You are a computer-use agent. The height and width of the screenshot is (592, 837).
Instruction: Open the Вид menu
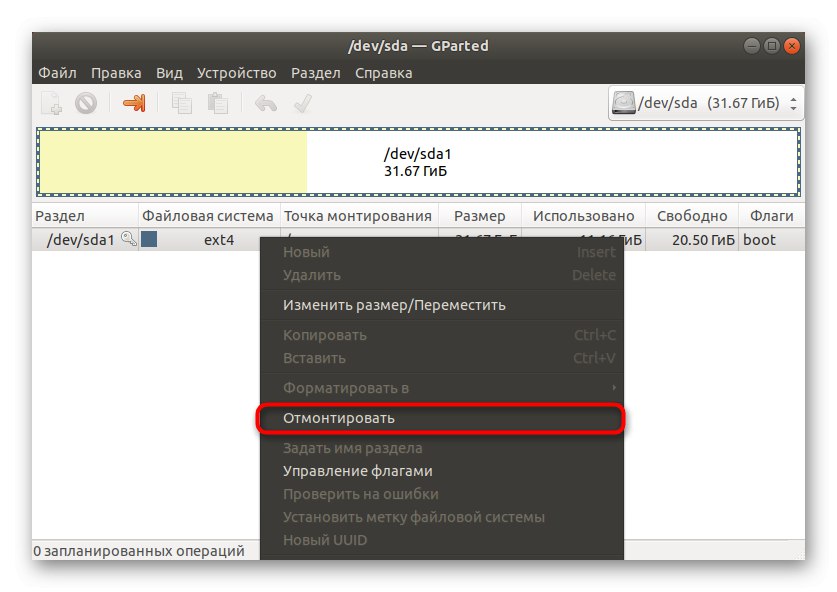(x=169, y=73)
